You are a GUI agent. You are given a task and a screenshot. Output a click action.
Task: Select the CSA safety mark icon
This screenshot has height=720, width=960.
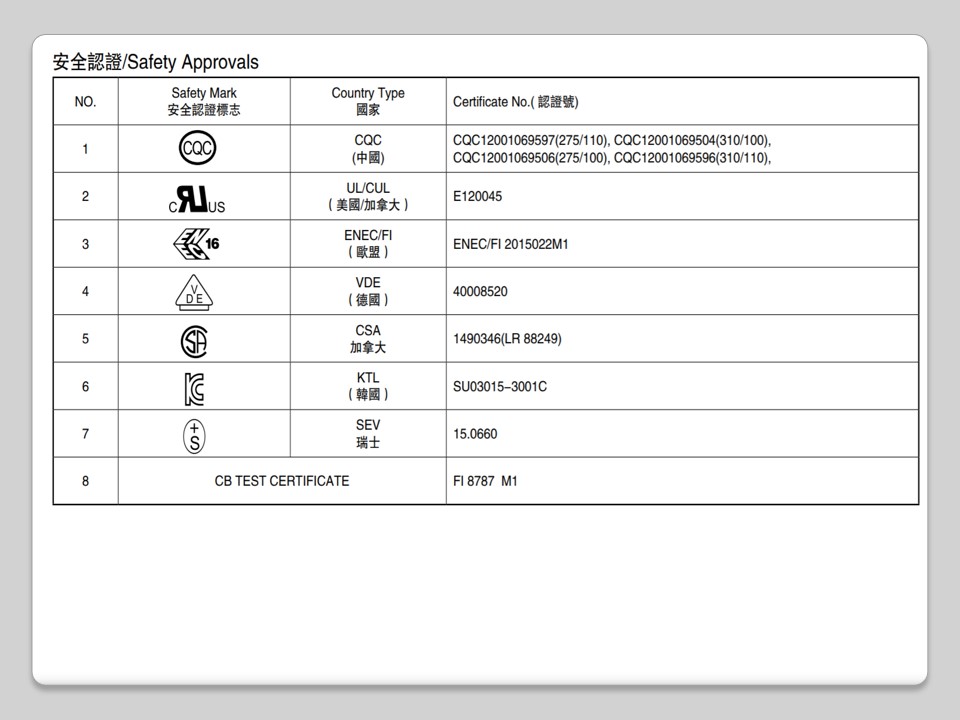(x=194, y=340)
